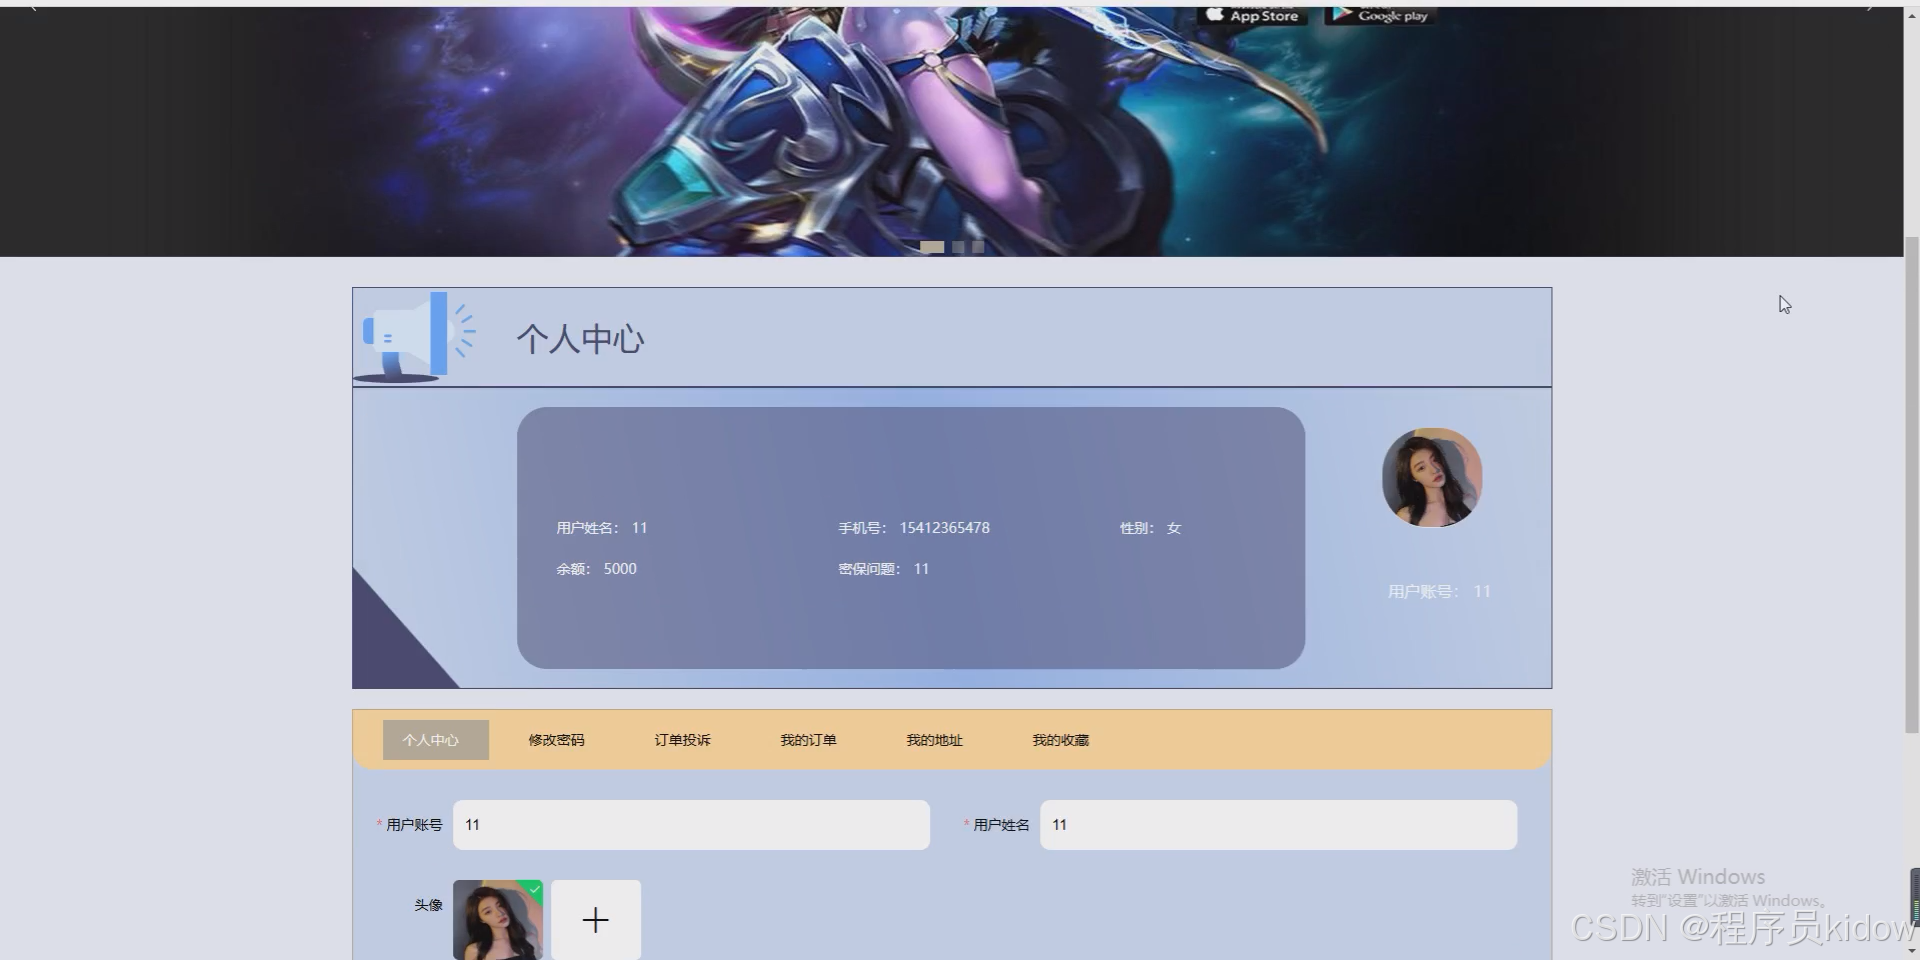Open the 我的收藏 tab

1060,740
